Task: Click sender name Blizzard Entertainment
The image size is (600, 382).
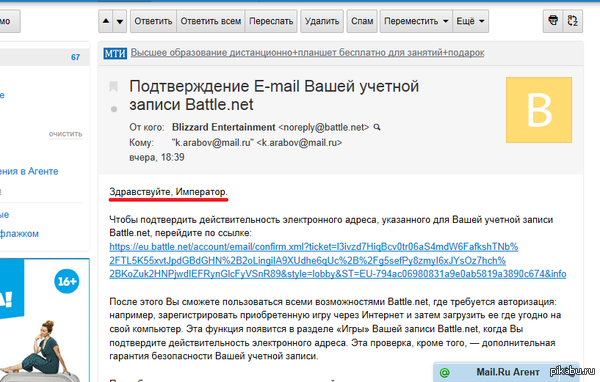Action: [x=223, y=127]
